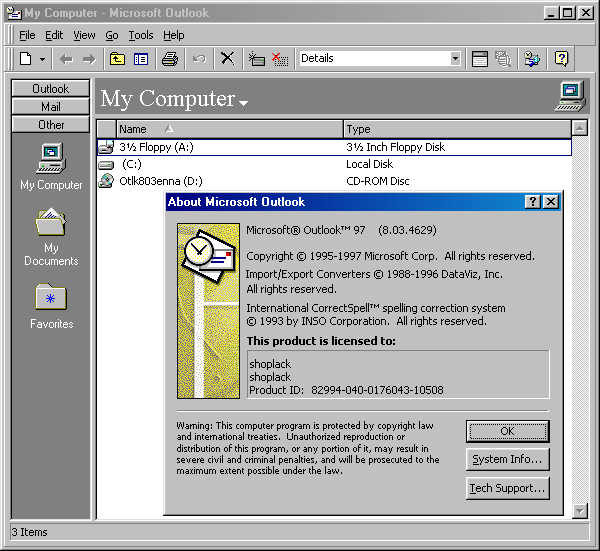
Task: Click the list scrollbar up arrow
Action: 580,128
